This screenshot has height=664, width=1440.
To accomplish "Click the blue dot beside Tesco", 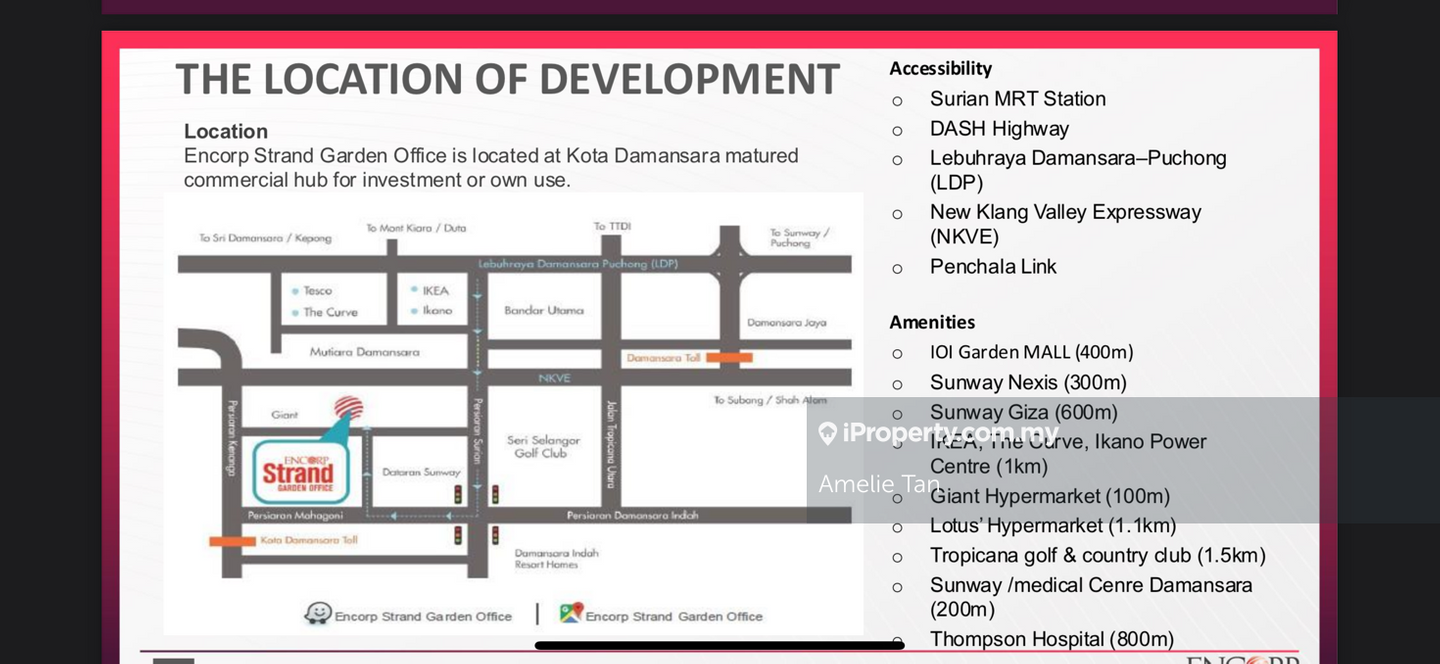I will coord(296,290).
